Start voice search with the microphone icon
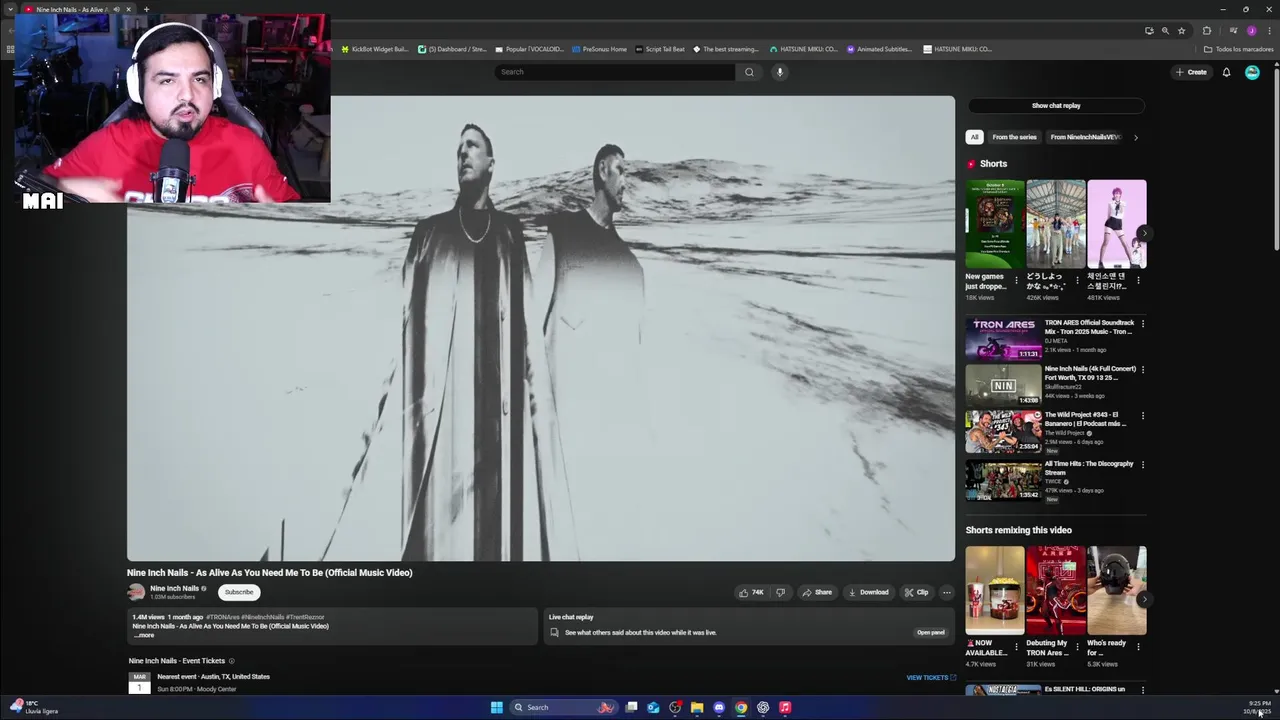This screenshot has height=720, width=1280. (x=780, y=72)
